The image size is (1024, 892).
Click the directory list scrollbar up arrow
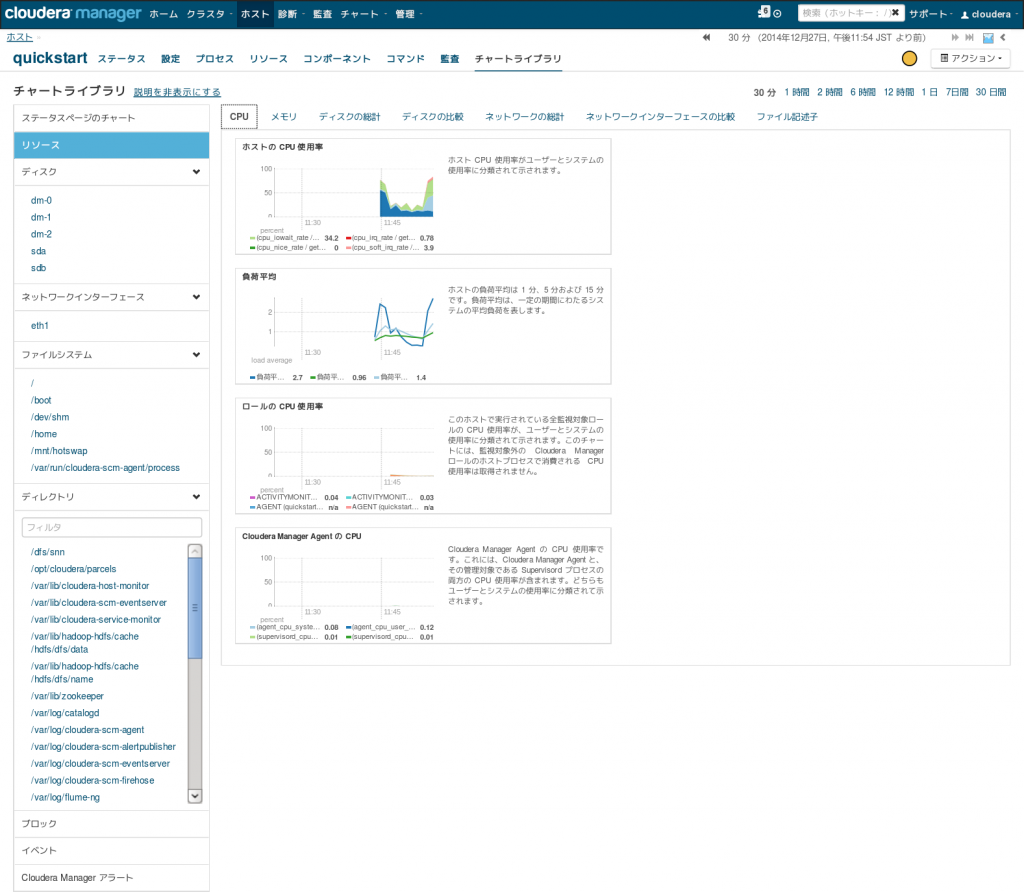[195, 551]
